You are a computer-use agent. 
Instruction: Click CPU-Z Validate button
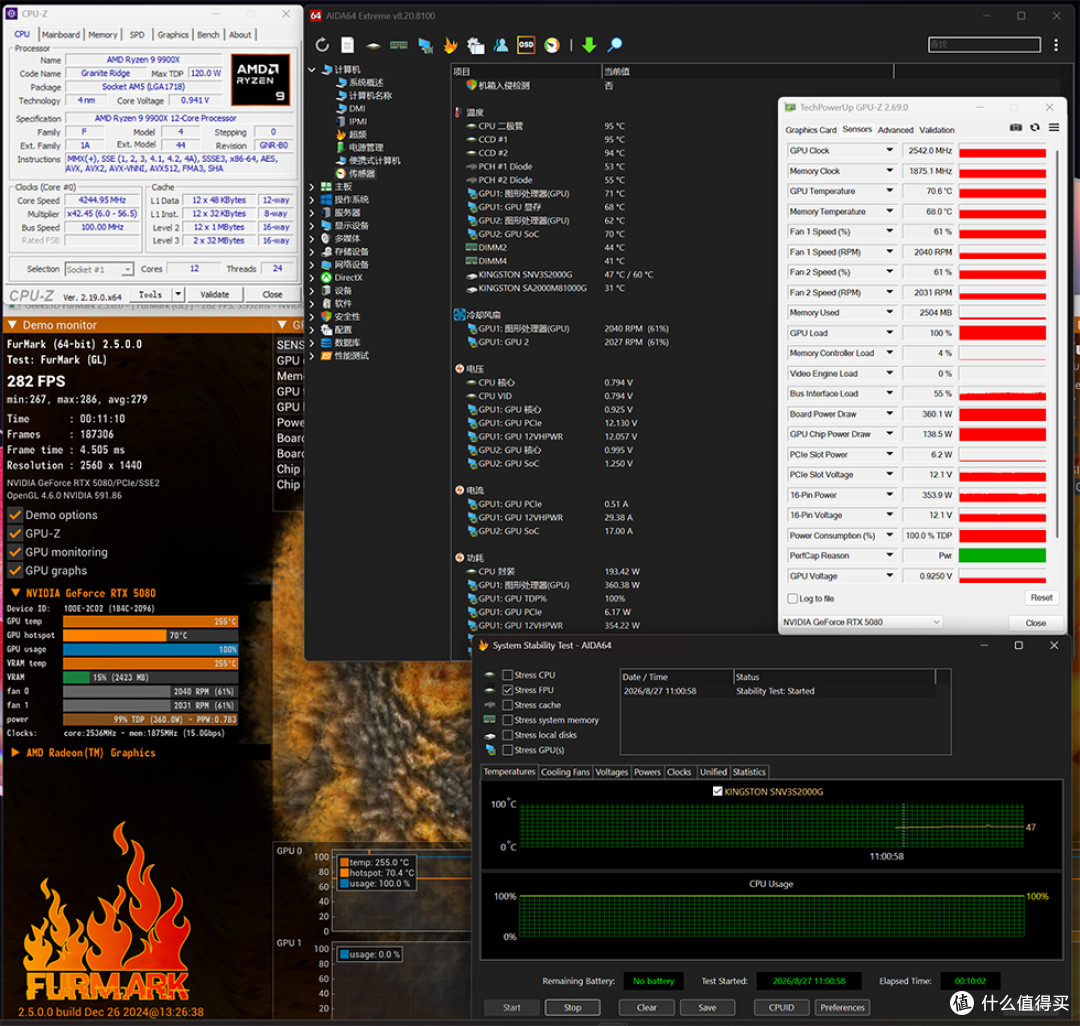(214, 295)
